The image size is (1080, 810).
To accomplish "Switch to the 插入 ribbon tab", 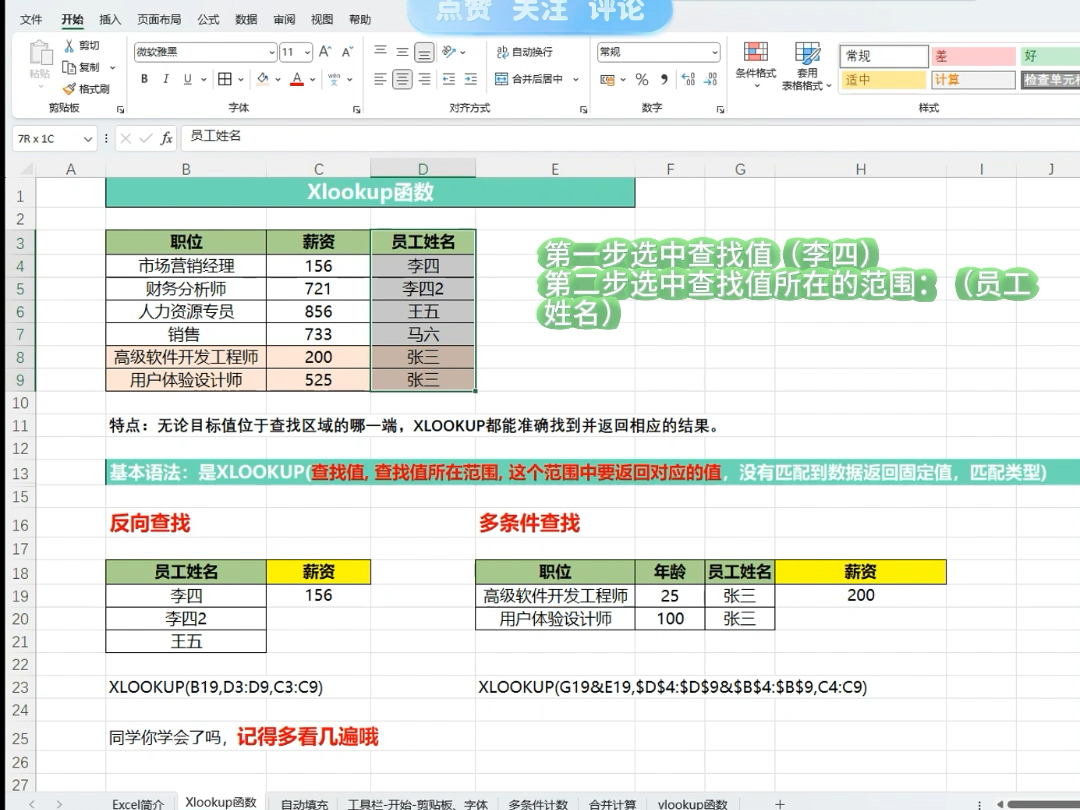I will coord(109,18).
